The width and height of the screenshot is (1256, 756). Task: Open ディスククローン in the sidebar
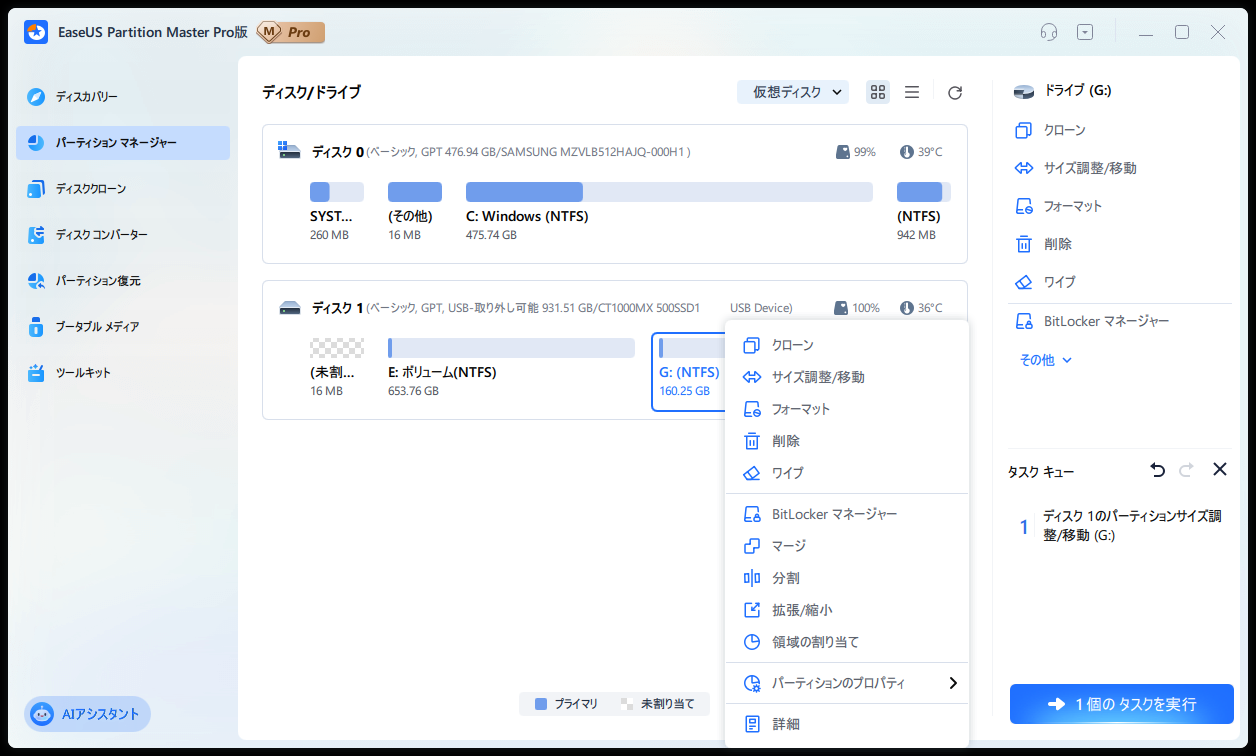(x=122, y=189)
